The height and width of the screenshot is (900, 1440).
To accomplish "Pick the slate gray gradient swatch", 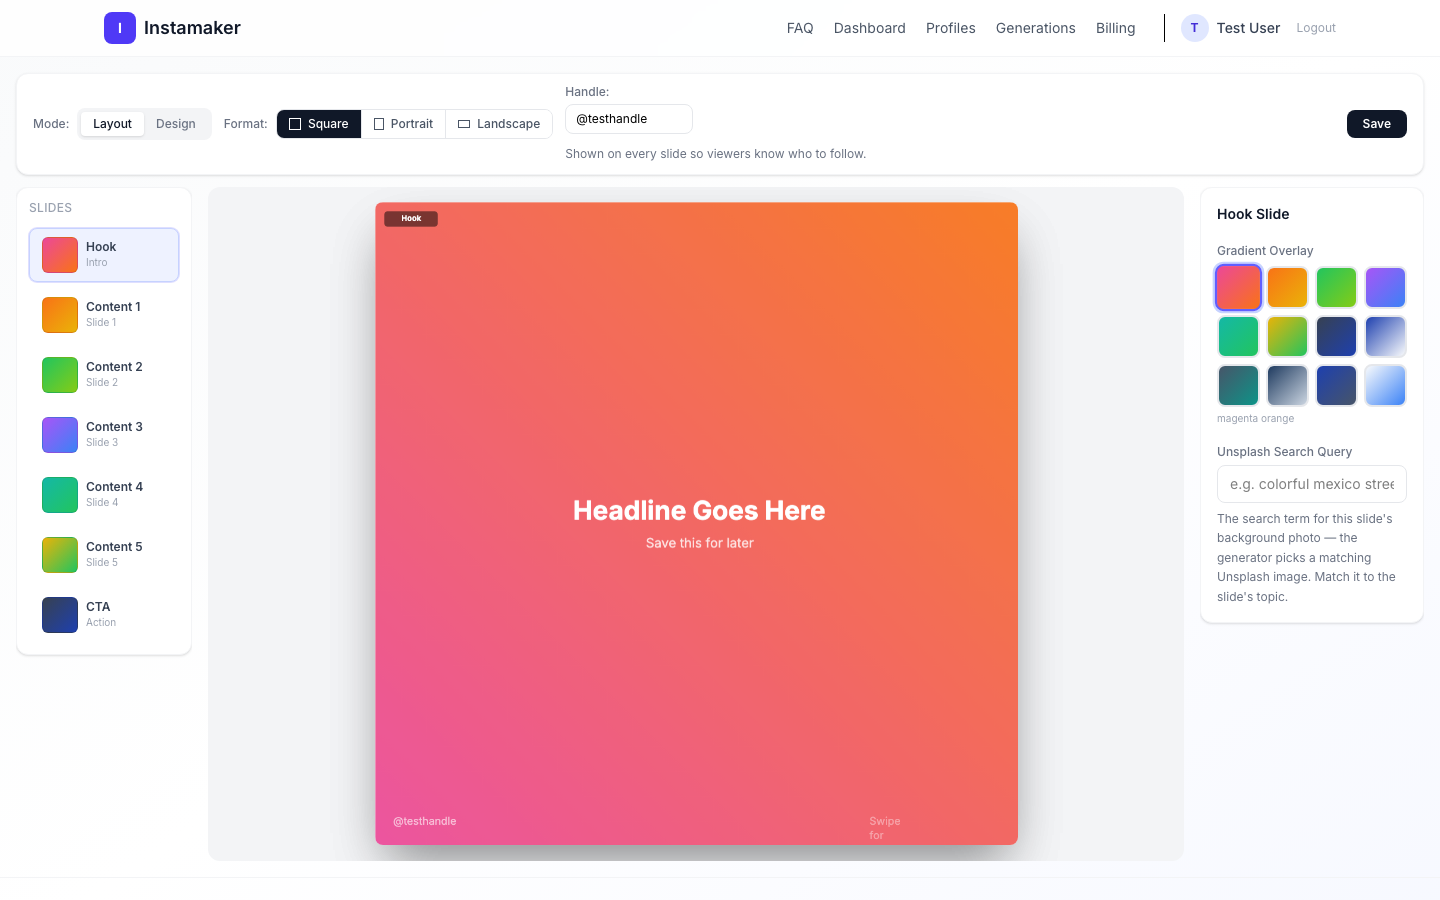I will [x=1288, y=386].
